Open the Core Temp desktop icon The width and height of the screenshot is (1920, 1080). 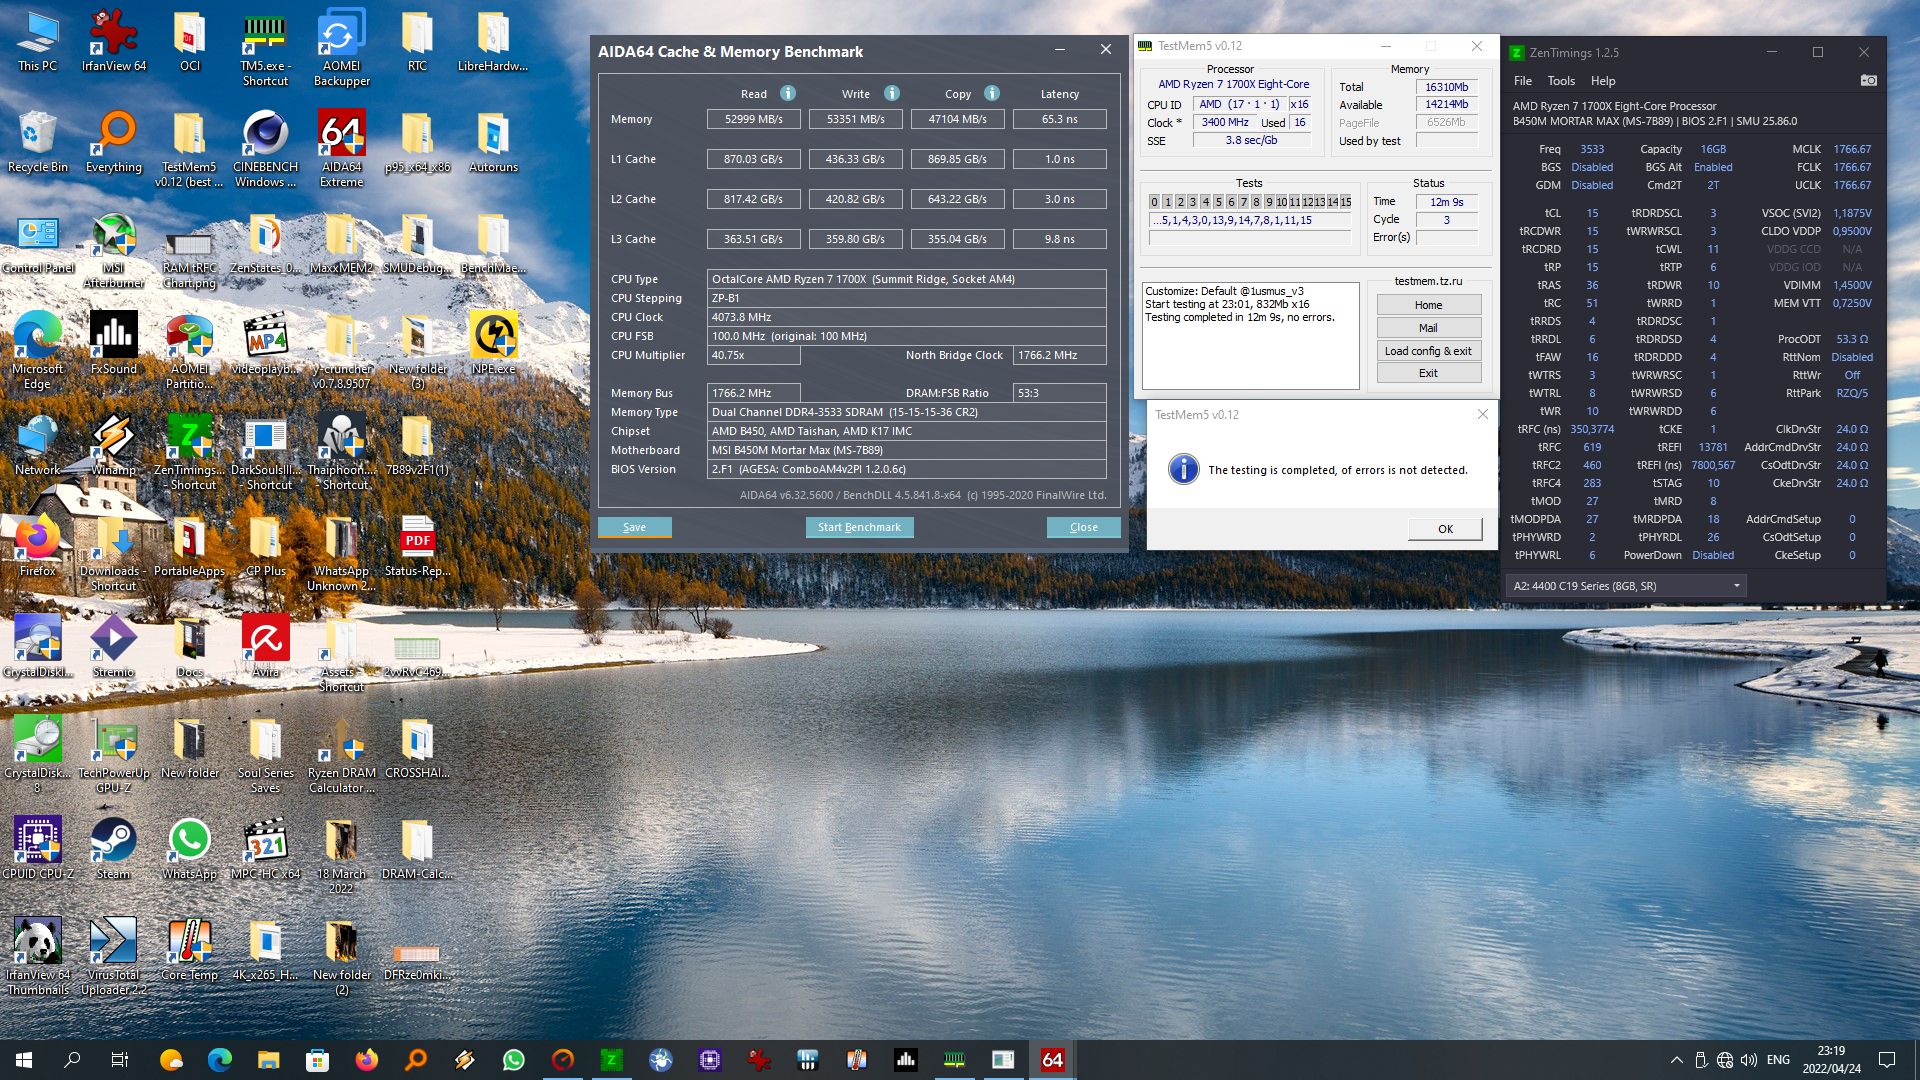(x=190, y=949)
